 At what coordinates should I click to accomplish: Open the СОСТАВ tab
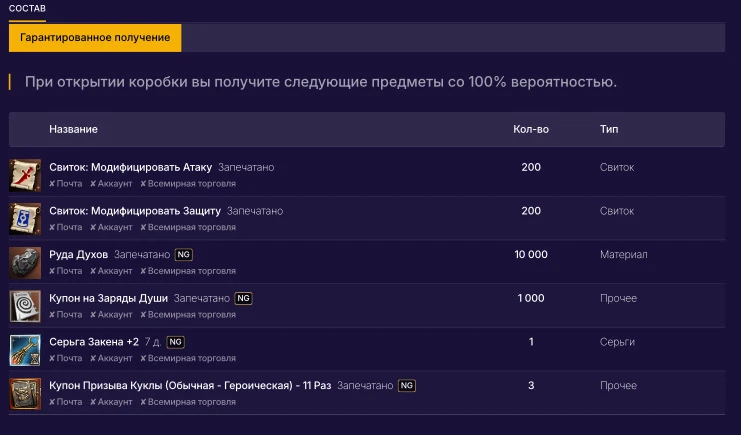[27, 9]
